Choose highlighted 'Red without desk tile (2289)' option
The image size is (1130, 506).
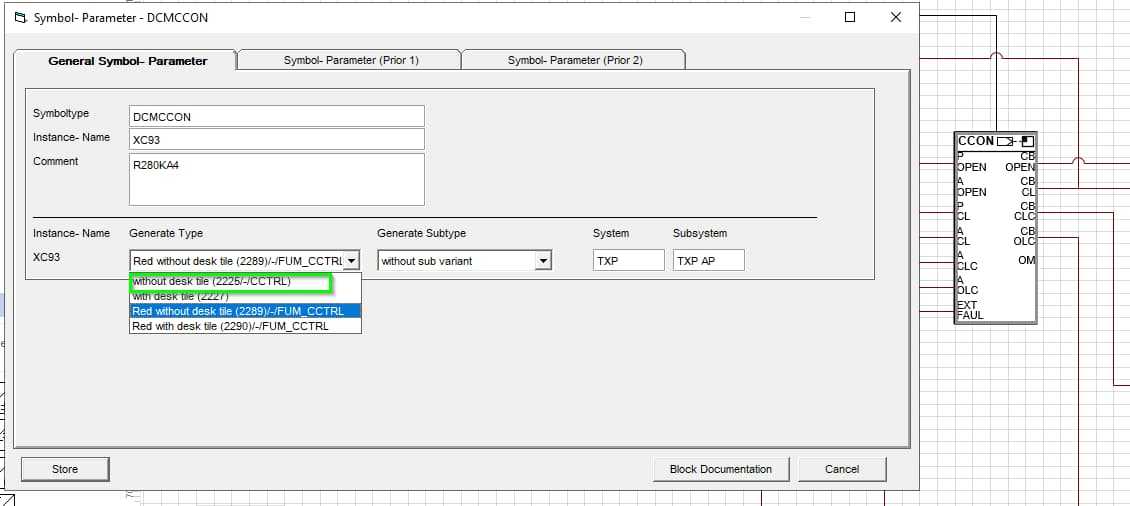click(x=238, y=311)
